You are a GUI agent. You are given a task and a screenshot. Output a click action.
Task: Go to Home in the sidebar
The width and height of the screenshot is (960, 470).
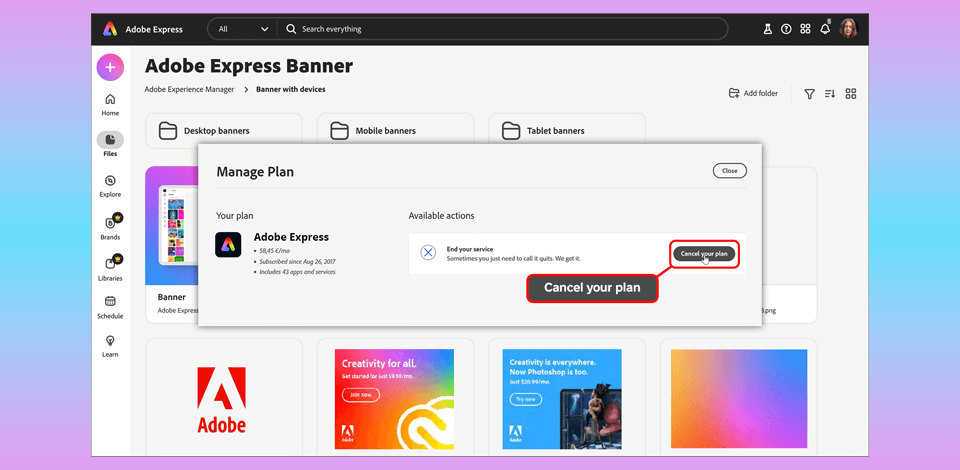(x=110, y=105)
